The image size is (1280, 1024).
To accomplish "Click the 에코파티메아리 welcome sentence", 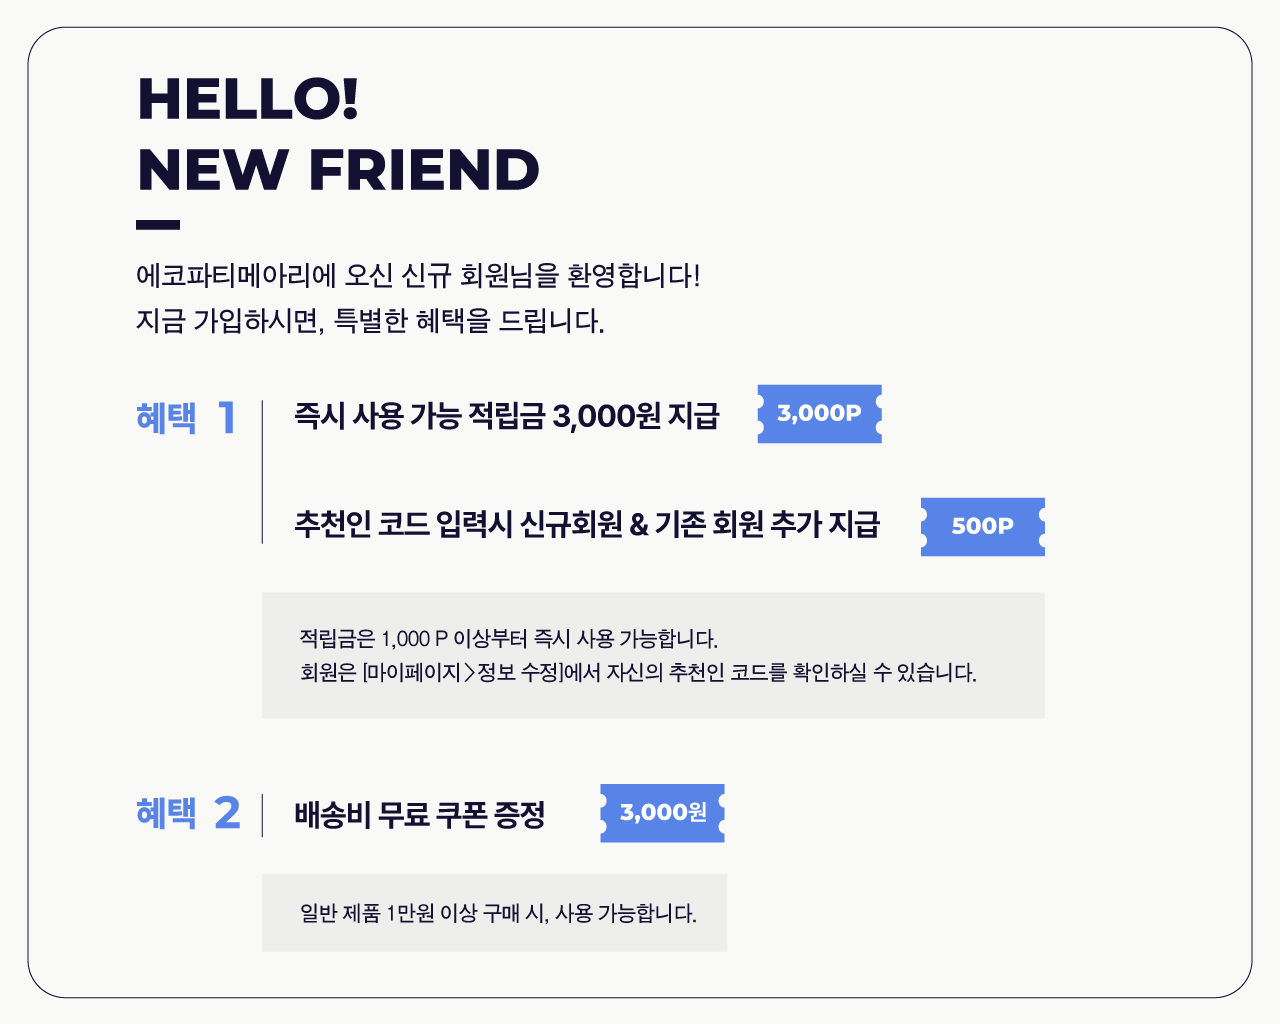I will (418, 276).
